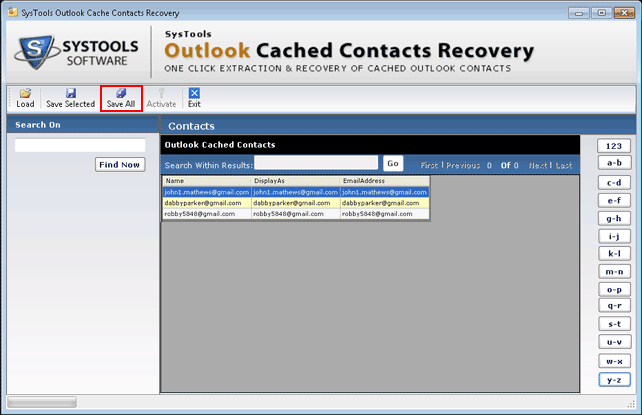Click the title bar application icon
The image size is (642, 415).
coord(13,12)
